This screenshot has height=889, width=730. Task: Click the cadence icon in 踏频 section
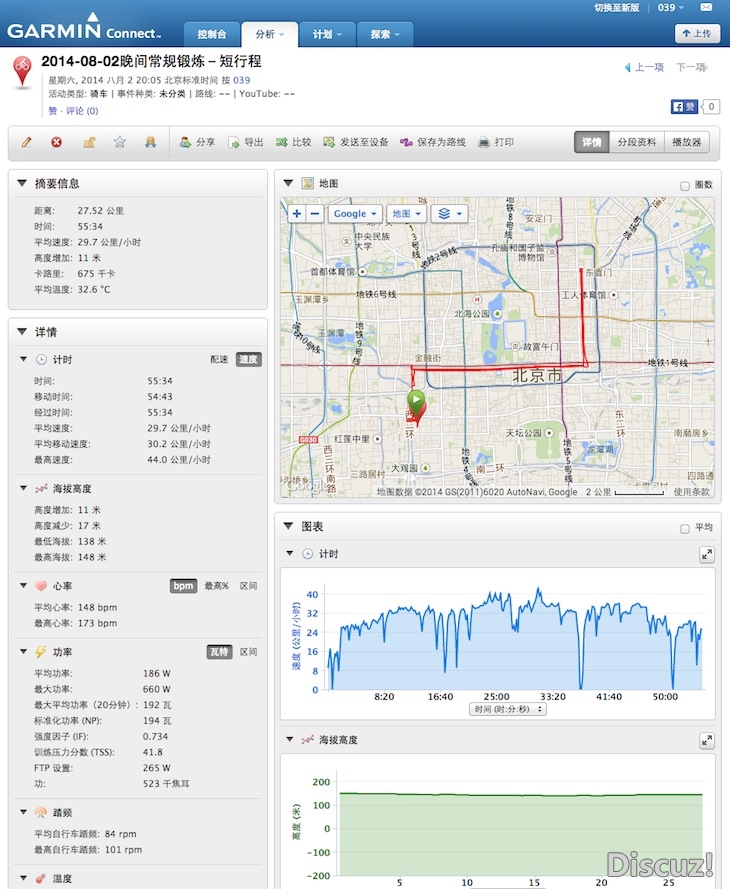41,812
